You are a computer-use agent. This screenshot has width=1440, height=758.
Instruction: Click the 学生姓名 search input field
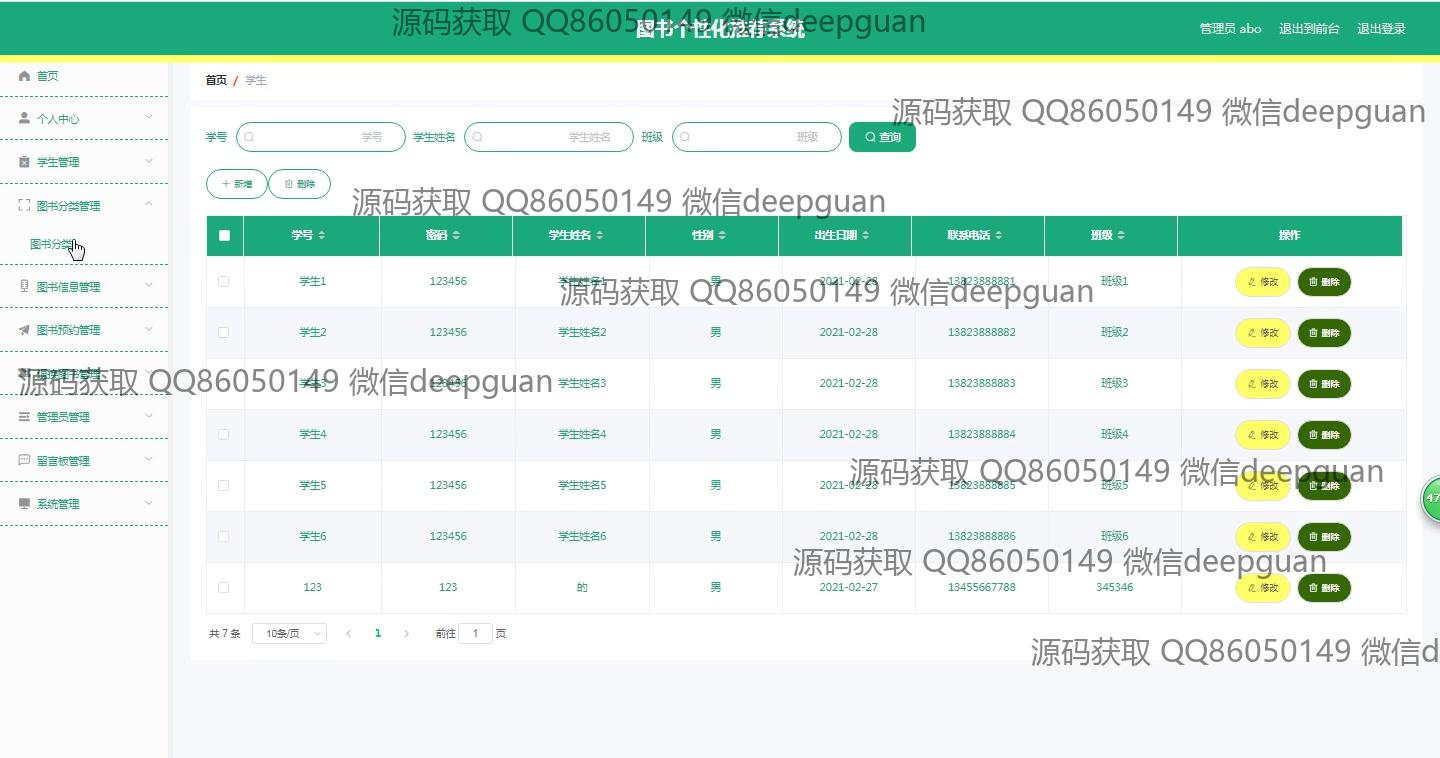(549, 137)
